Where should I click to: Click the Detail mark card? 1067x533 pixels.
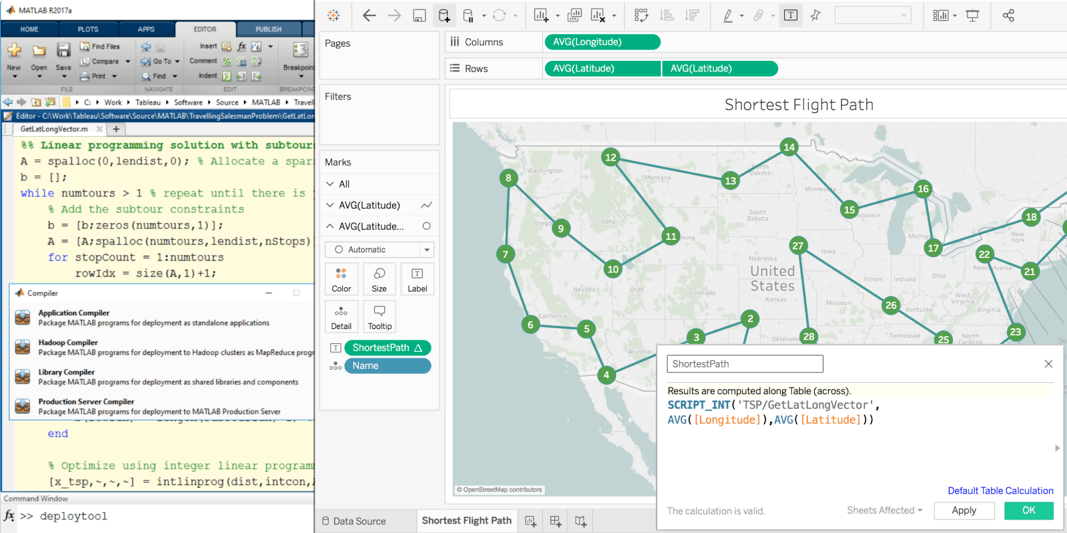(x=341, y=316)
